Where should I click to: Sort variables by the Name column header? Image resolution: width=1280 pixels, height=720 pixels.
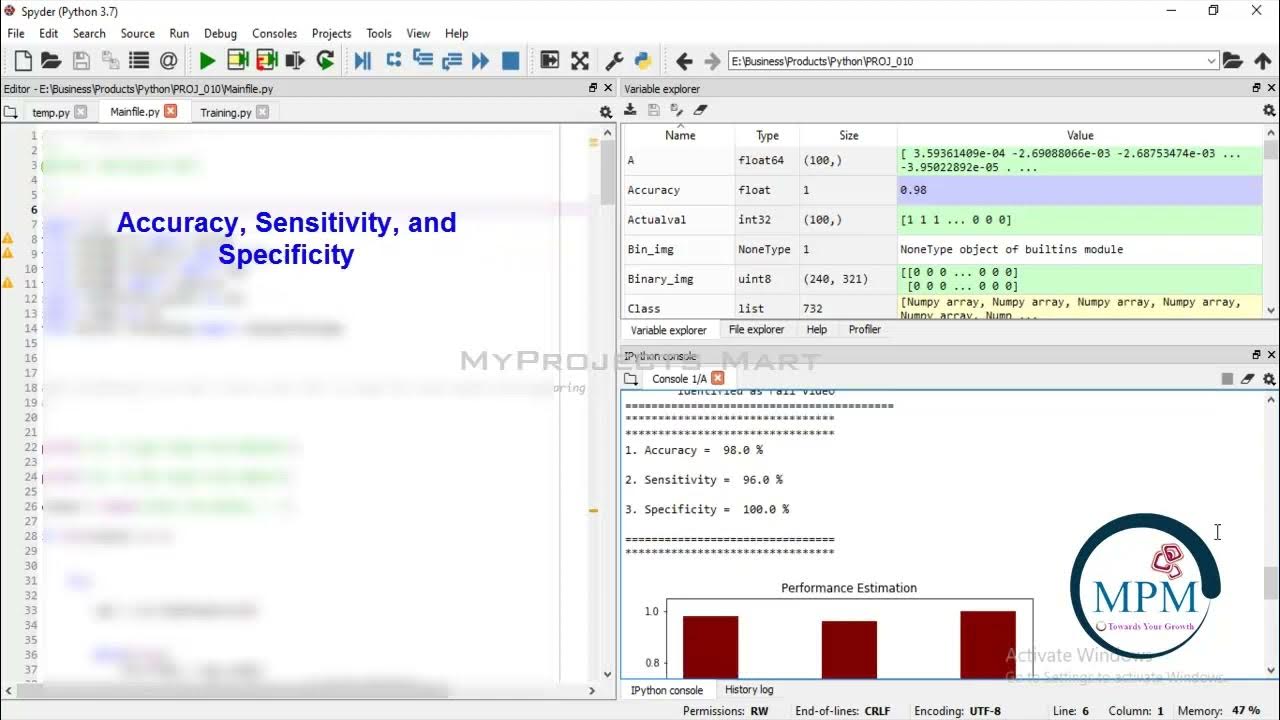[680, 135]
